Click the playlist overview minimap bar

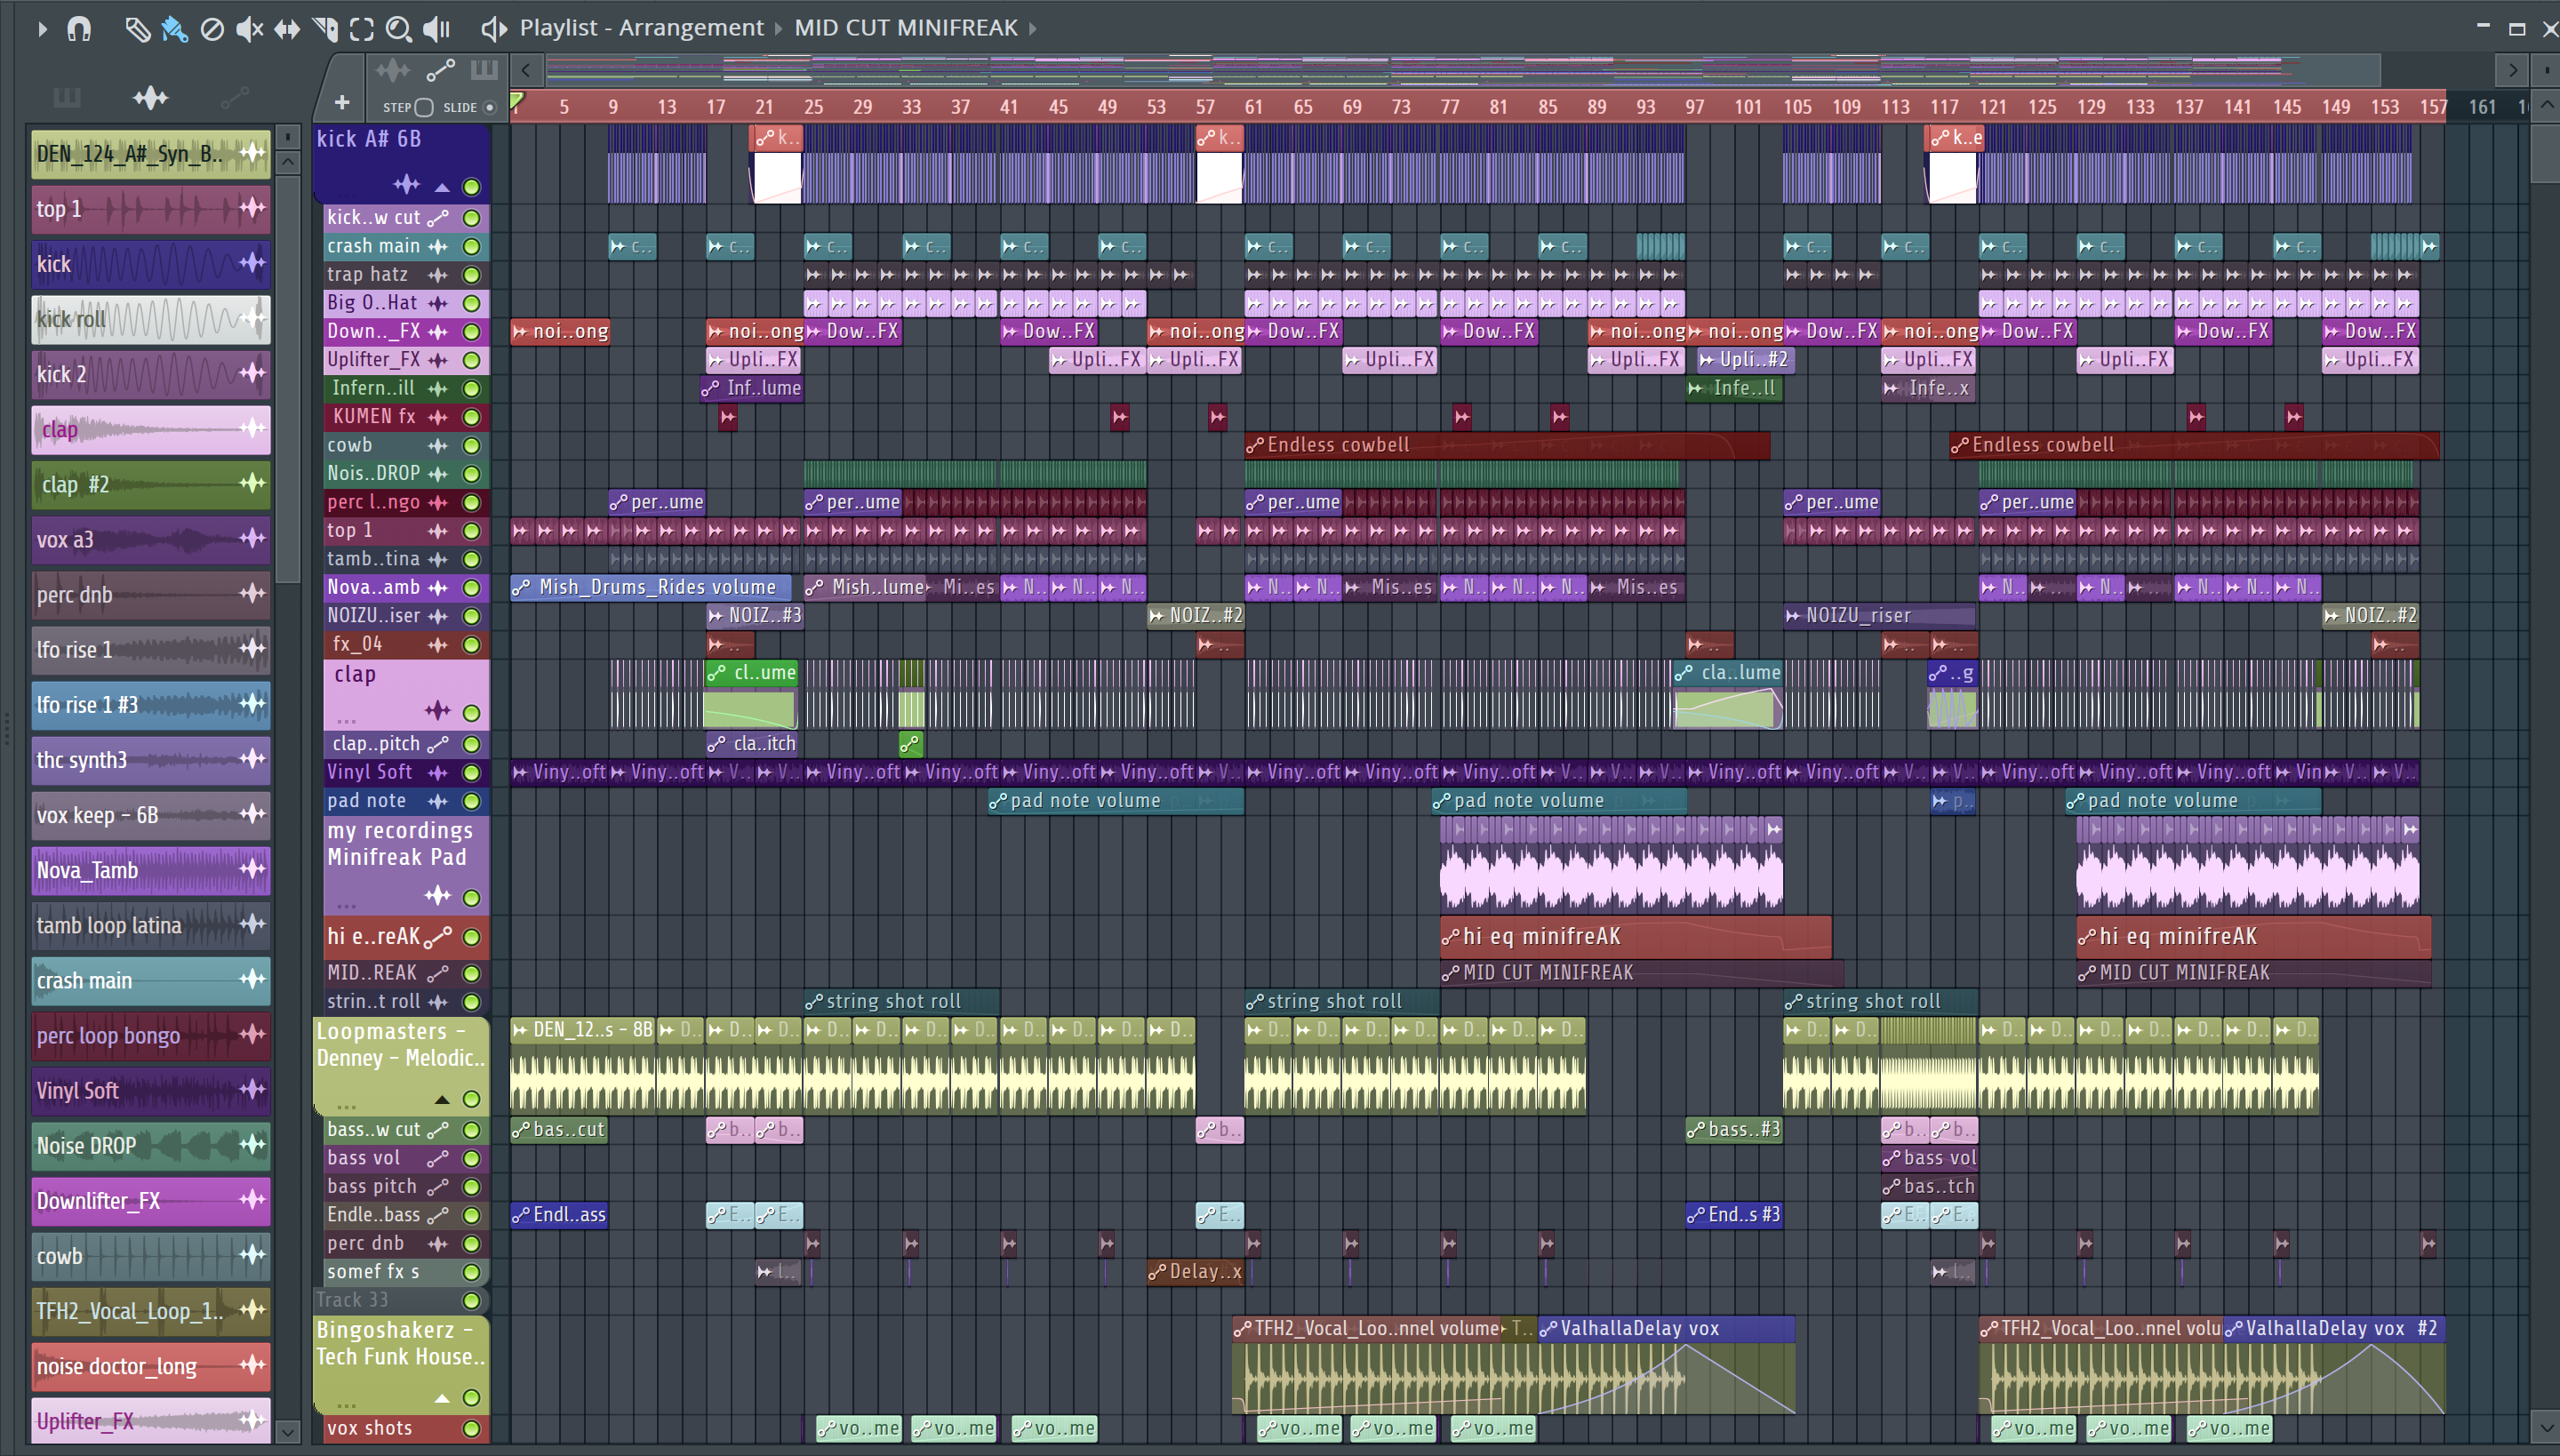click(x=1462, y=70)
